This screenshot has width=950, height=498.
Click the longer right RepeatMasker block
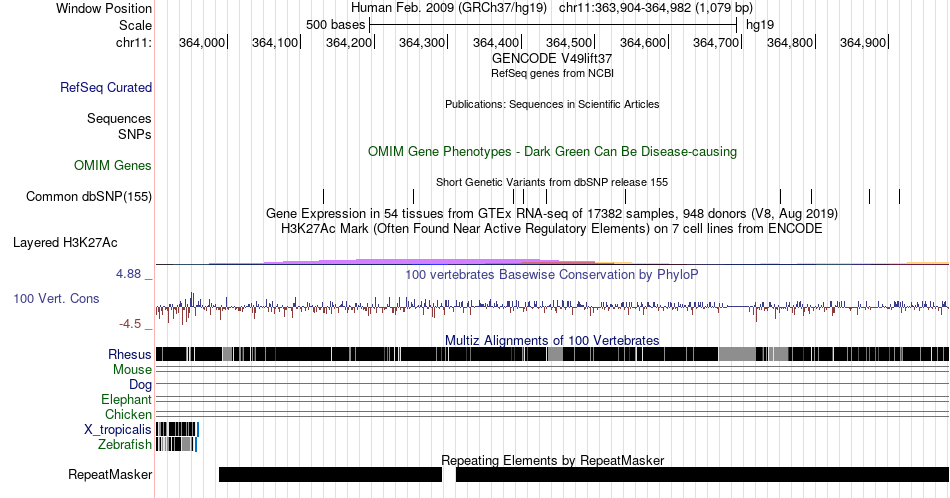[702, 474]
